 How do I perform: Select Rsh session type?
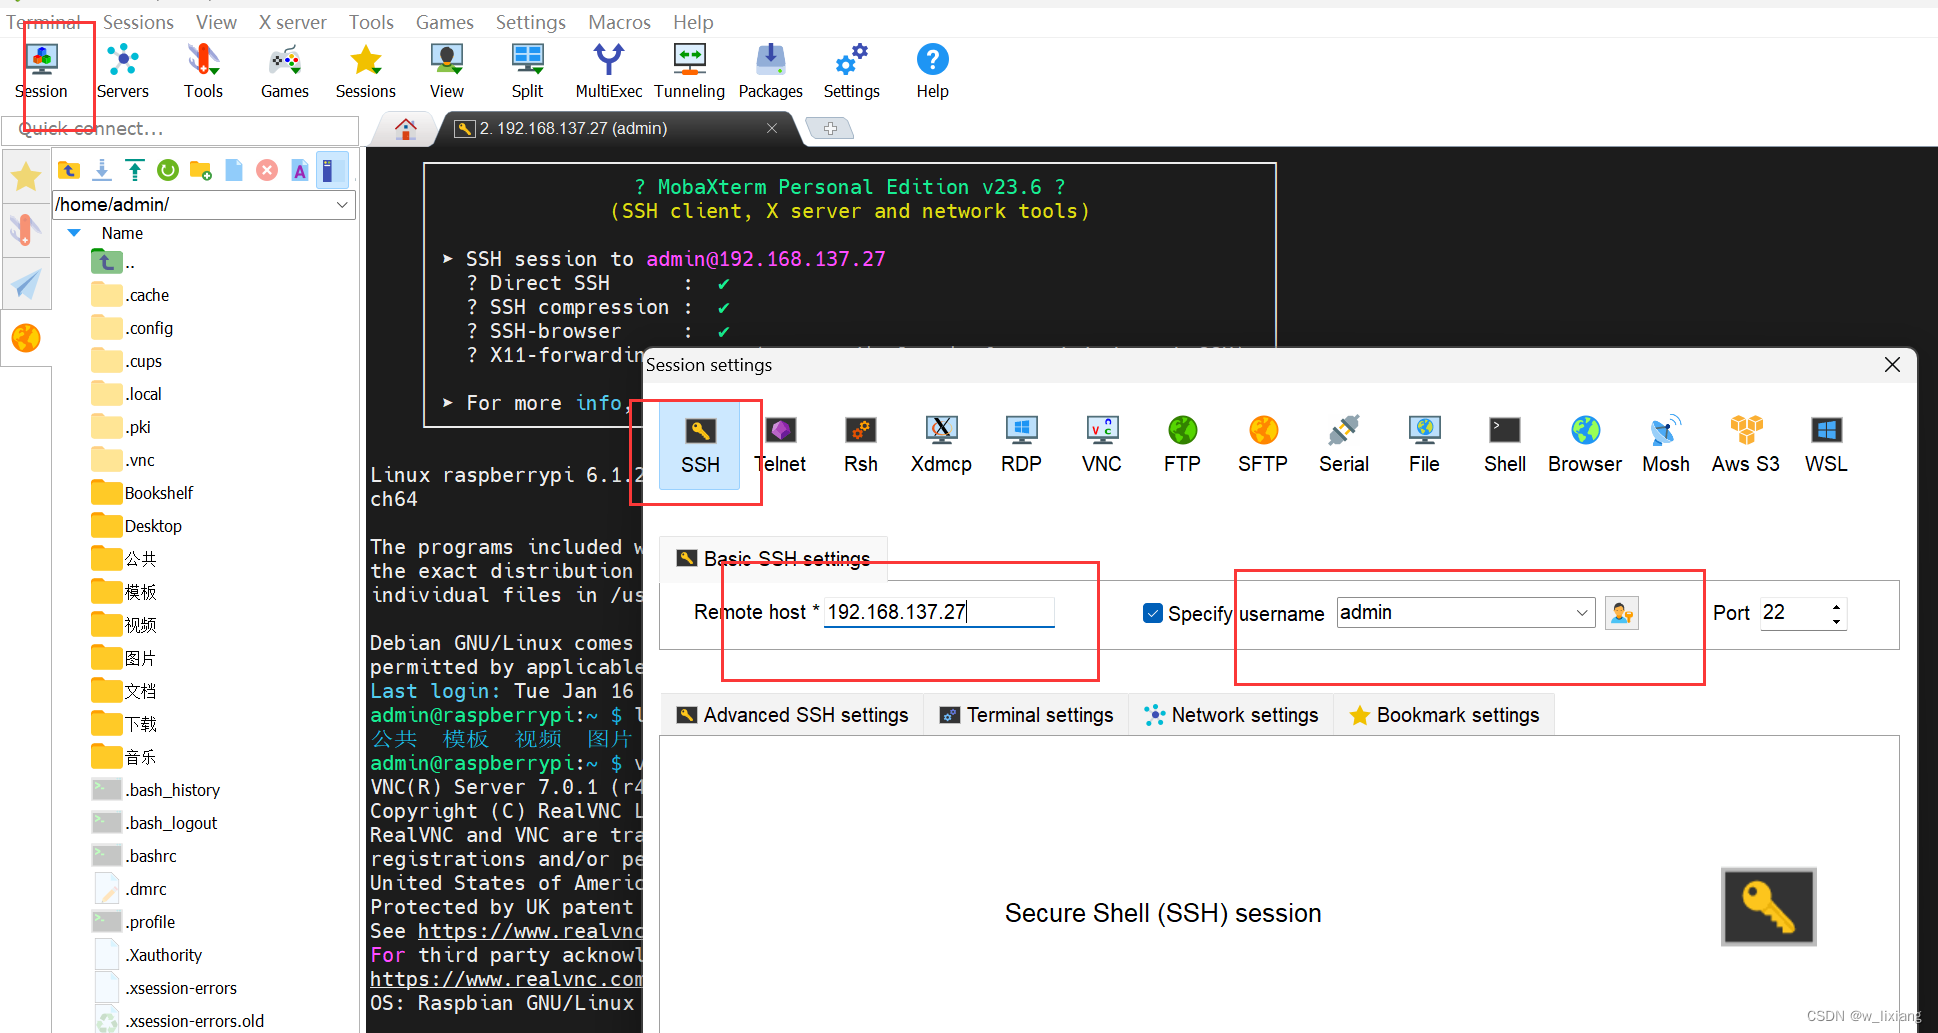tap(861, 445)
